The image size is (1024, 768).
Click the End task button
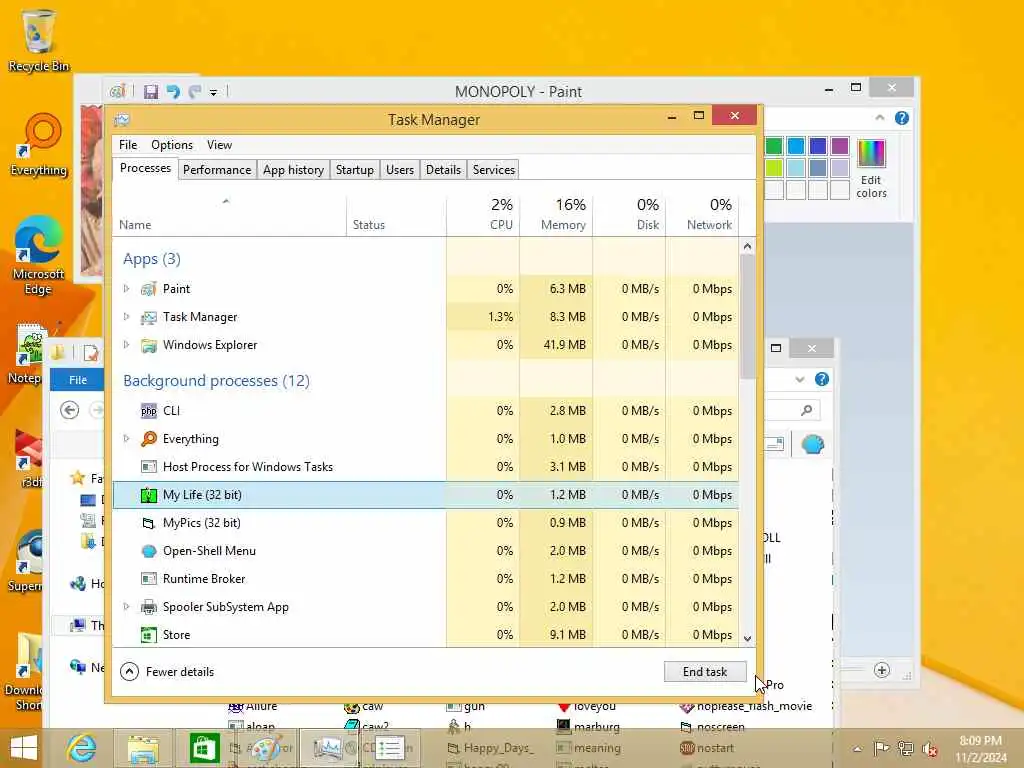click(x=705, y=671)
